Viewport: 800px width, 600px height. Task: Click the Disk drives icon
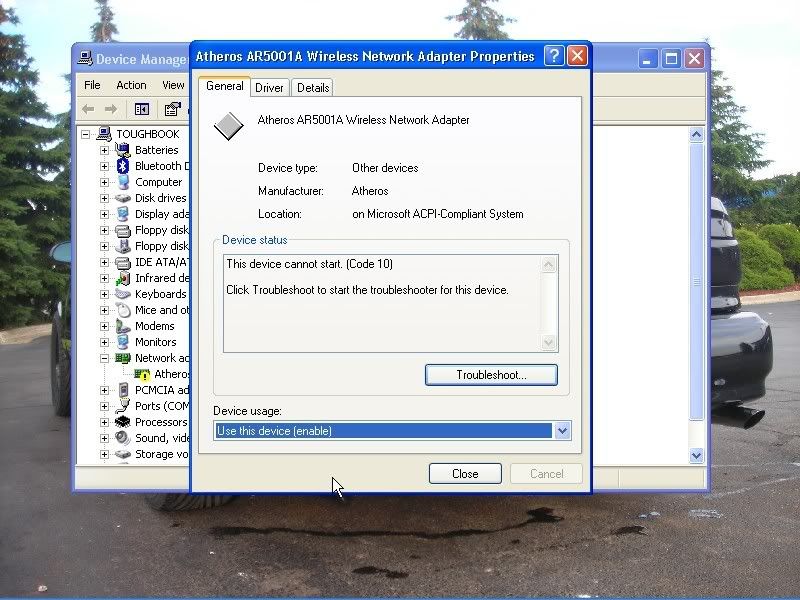tap(122, 198)
